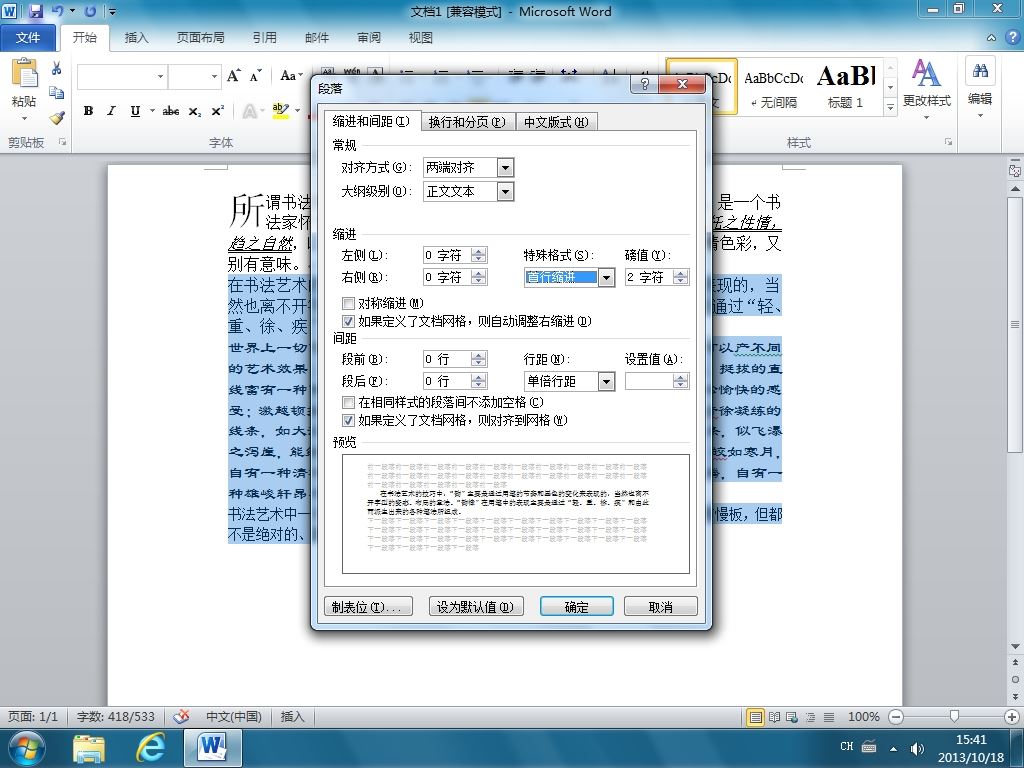Screen dimensions: 1024x768
Task: Toggle 对称缩进 checkbox
Action: point(348,303)
